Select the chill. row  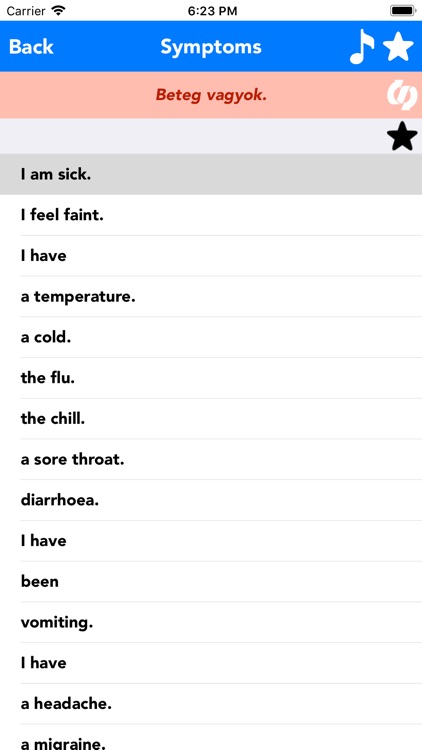coord(211,419)
